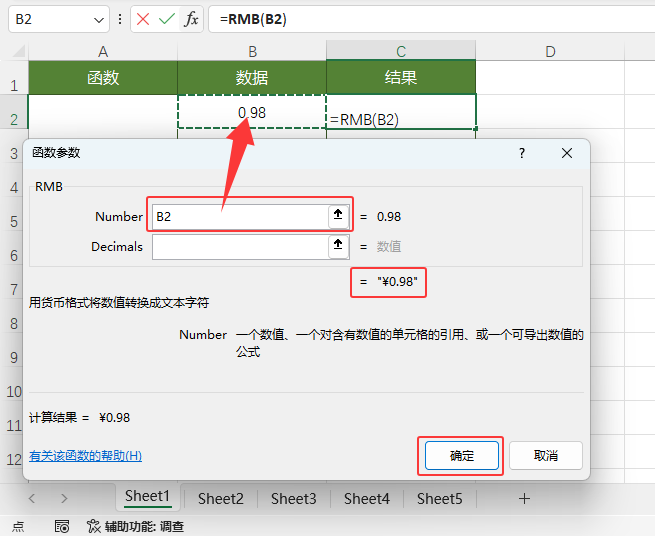Switch to Sheet2 tab
The image size is (655, 536).
[221, 498]
